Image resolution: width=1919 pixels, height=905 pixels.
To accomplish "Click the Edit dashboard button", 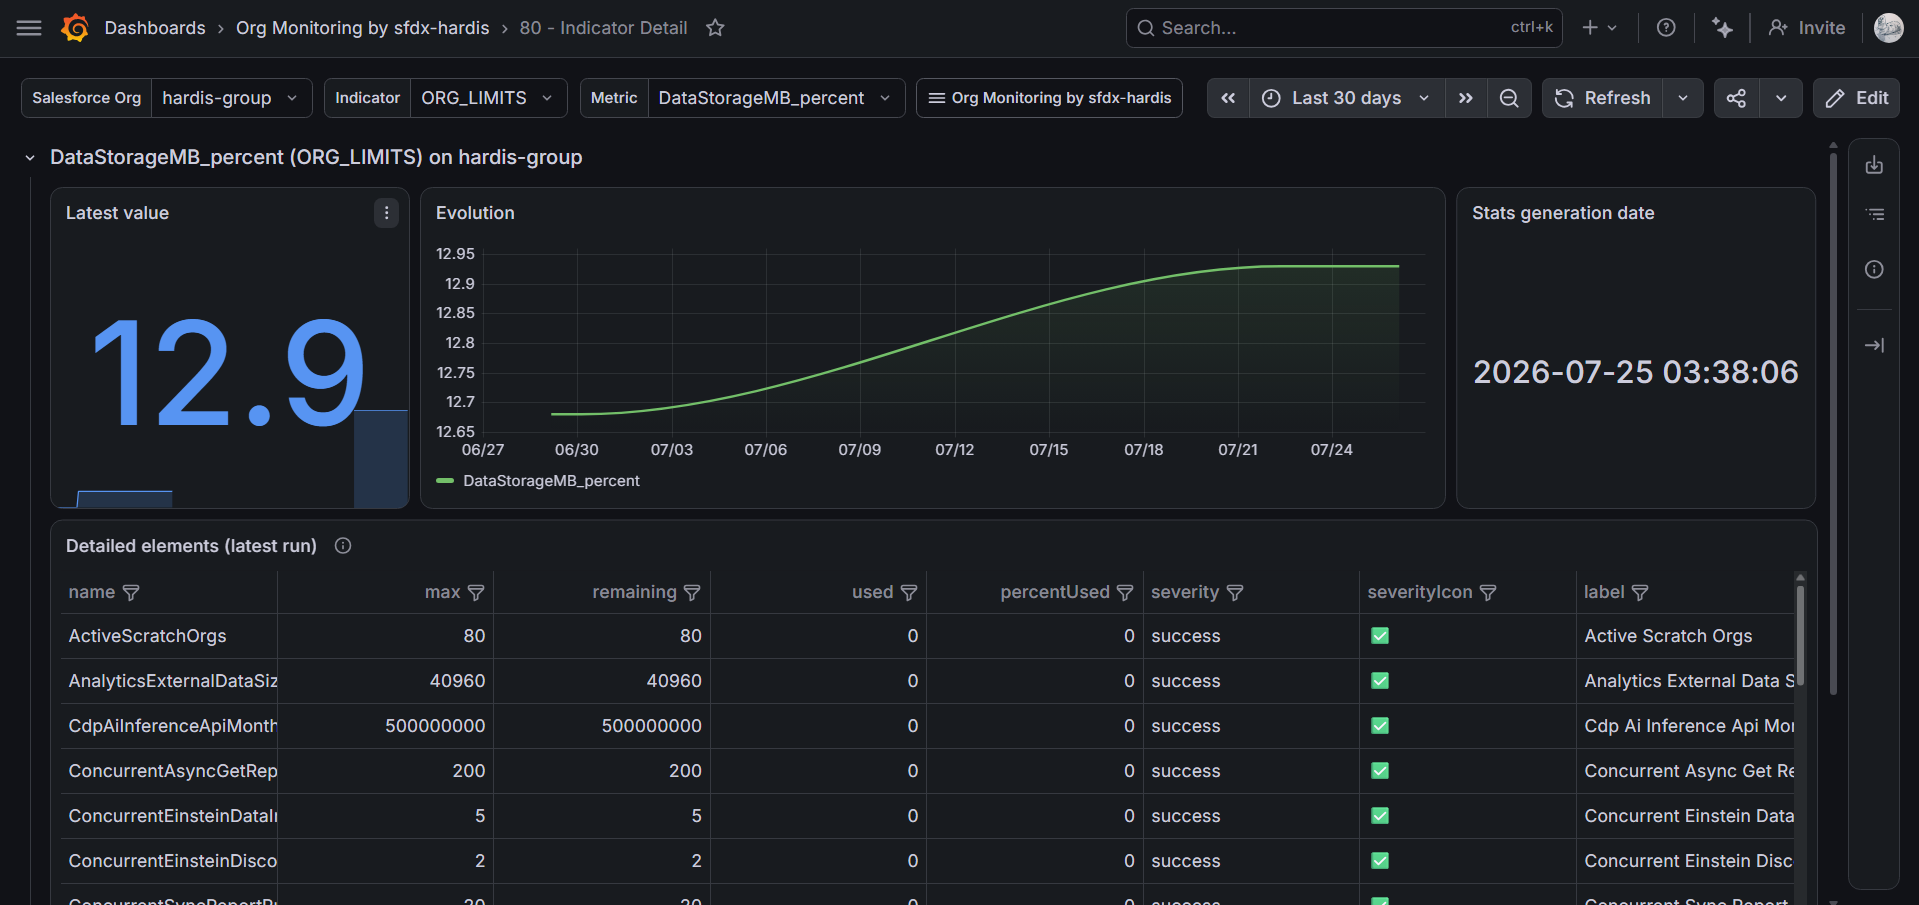I will [x=1856, y=98].
